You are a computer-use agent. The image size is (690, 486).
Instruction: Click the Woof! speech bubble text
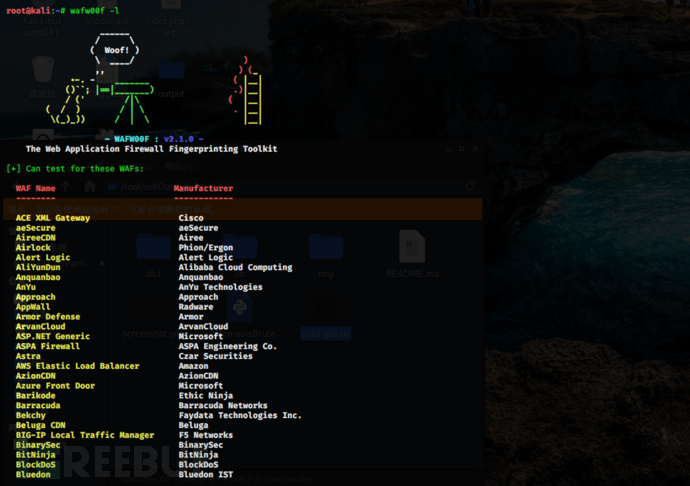[116, 50]
